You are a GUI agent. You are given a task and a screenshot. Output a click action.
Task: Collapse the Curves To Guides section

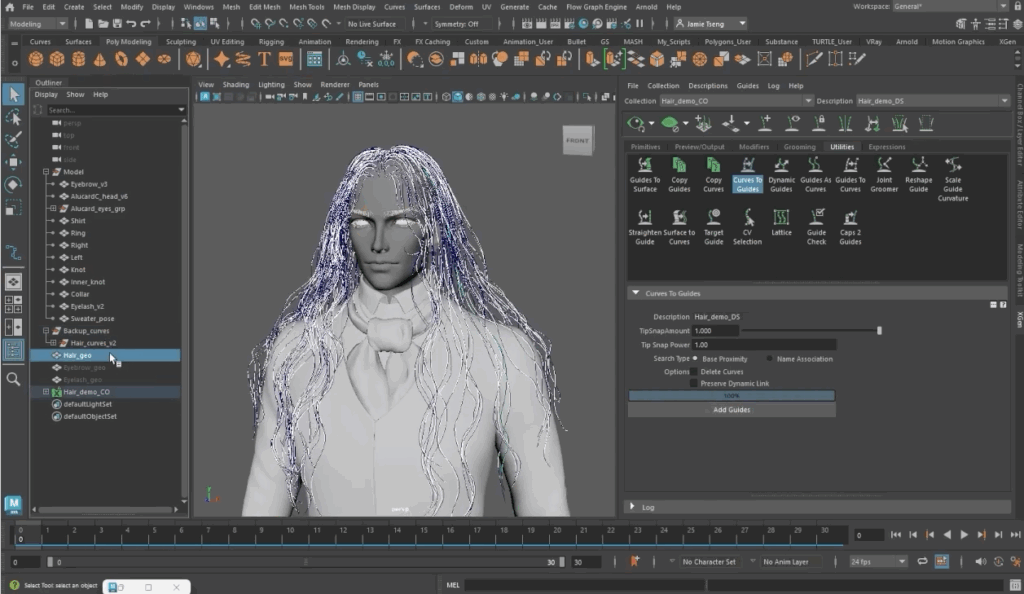click(634, 292)
